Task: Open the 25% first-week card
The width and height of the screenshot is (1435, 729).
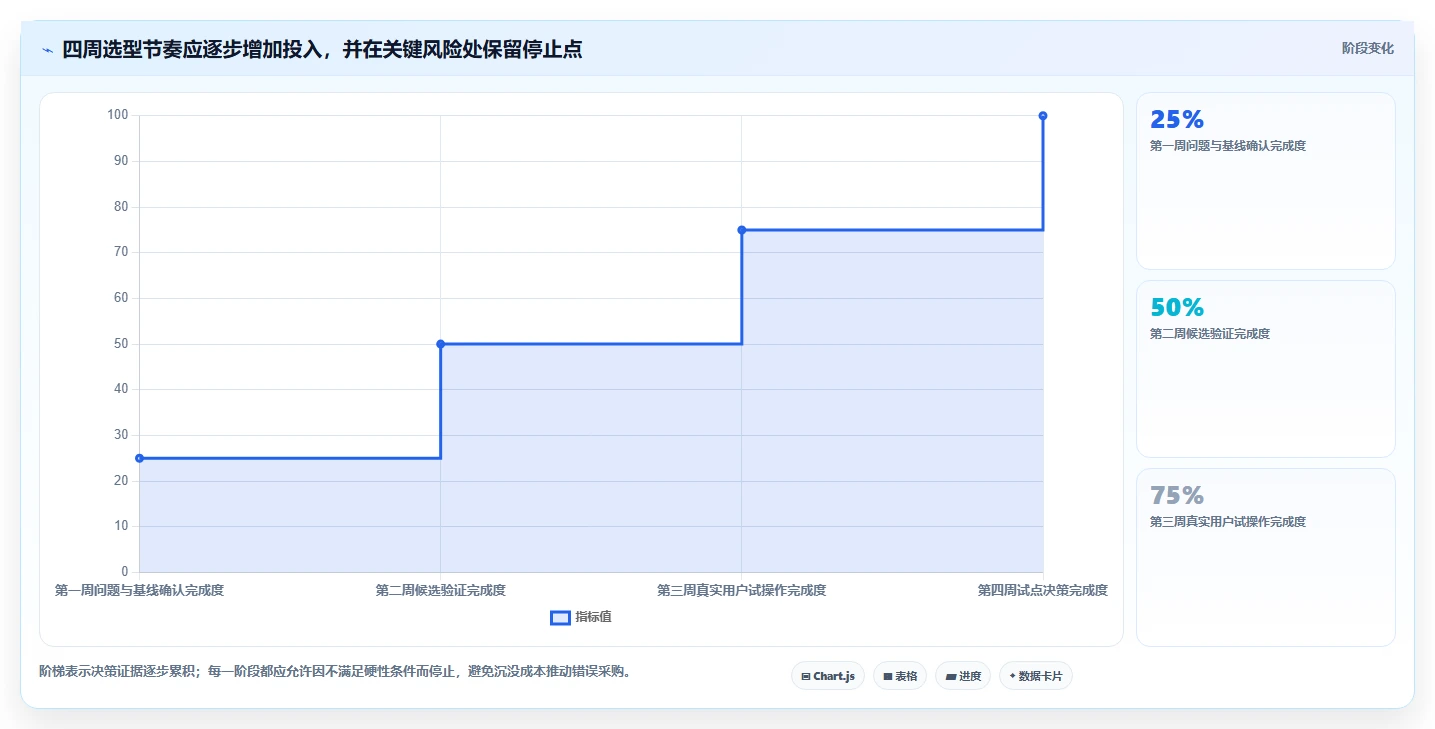Action: pyautogui.click(x=1265, y=181)
